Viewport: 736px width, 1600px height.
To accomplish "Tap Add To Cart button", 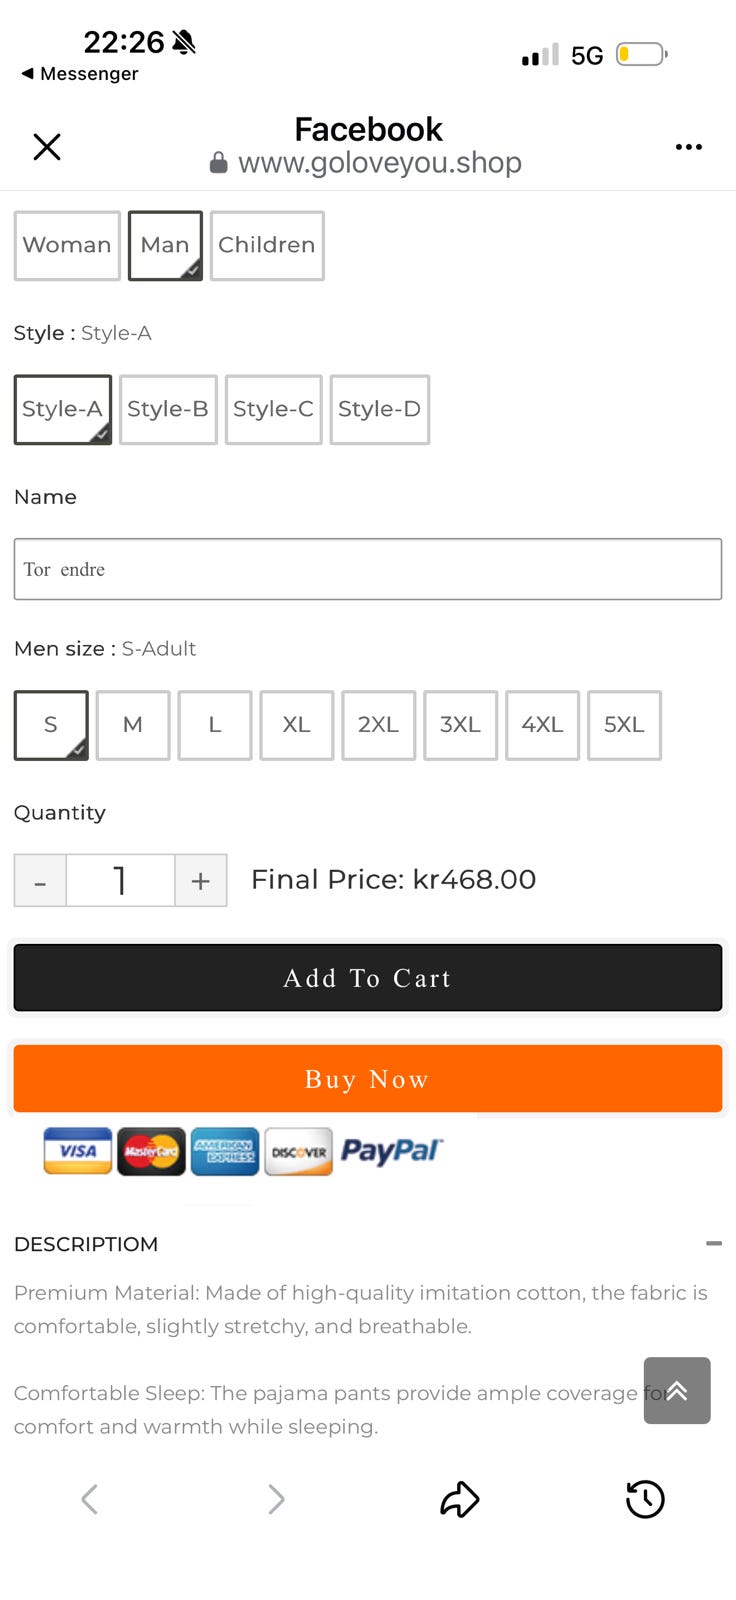I will pyautogui.click(x=368, y=978).
